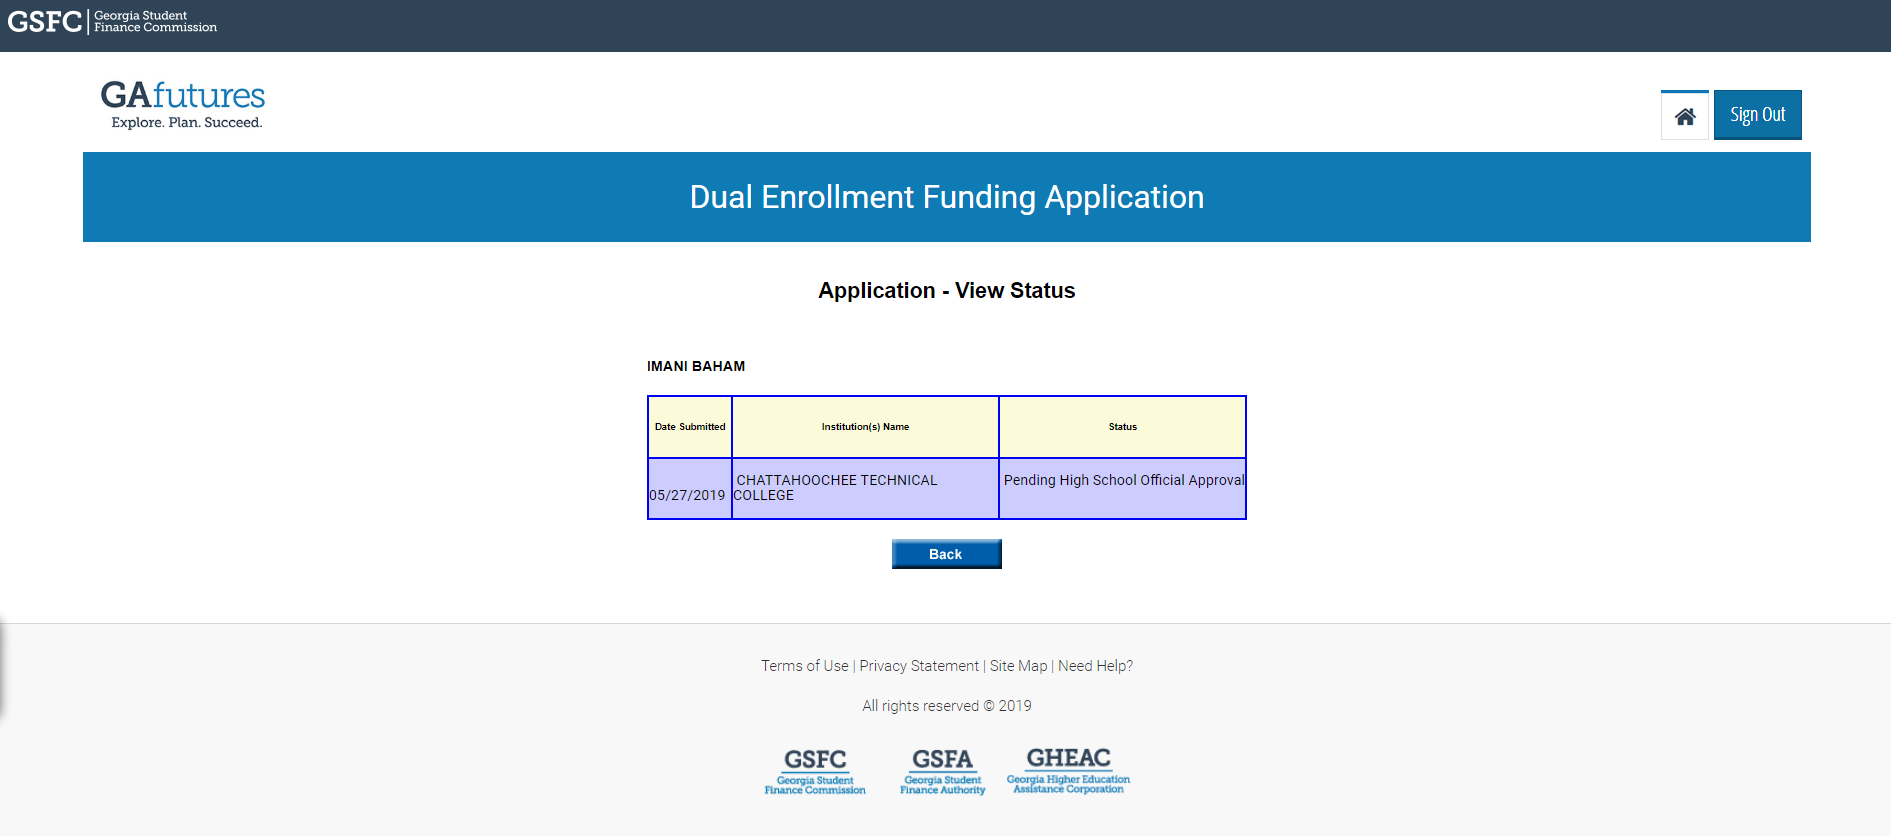The image size is (1891, 836).
Task: Open the Privacy Statement link
Action: pos(919,666)
